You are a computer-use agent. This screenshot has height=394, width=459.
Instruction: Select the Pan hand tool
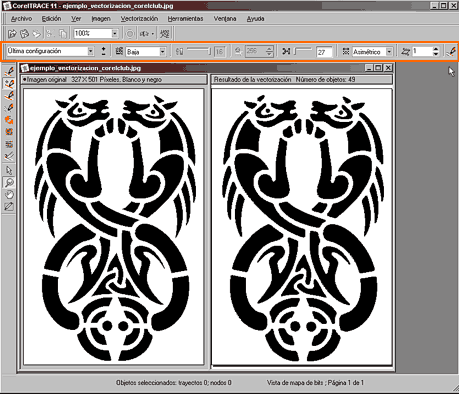point(9,194)
